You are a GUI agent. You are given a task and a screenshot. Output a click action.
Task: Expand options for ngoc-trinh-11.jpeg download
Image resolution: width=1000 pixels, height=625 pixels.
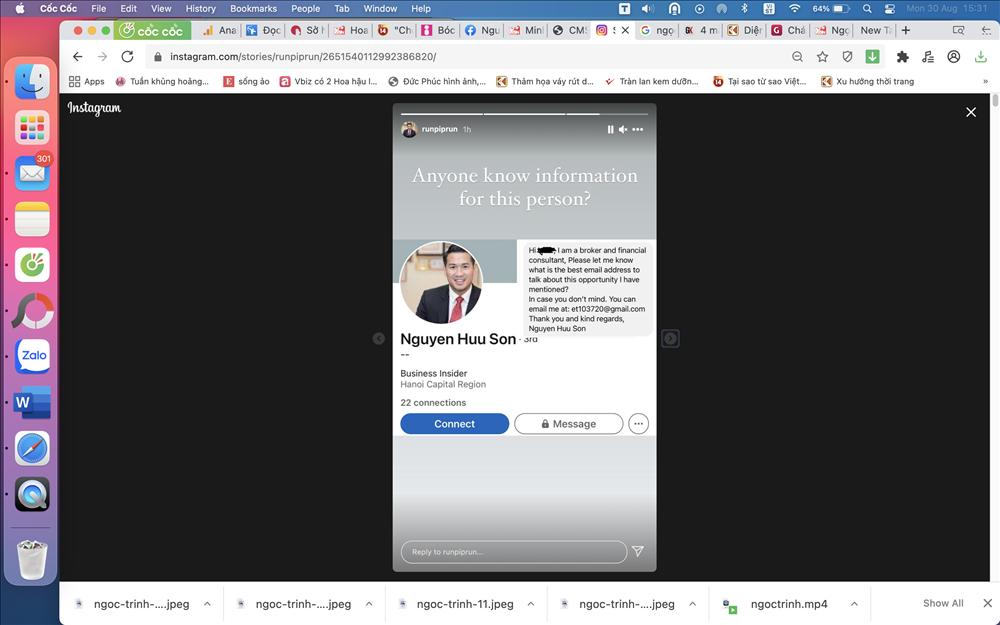point(531,604)
